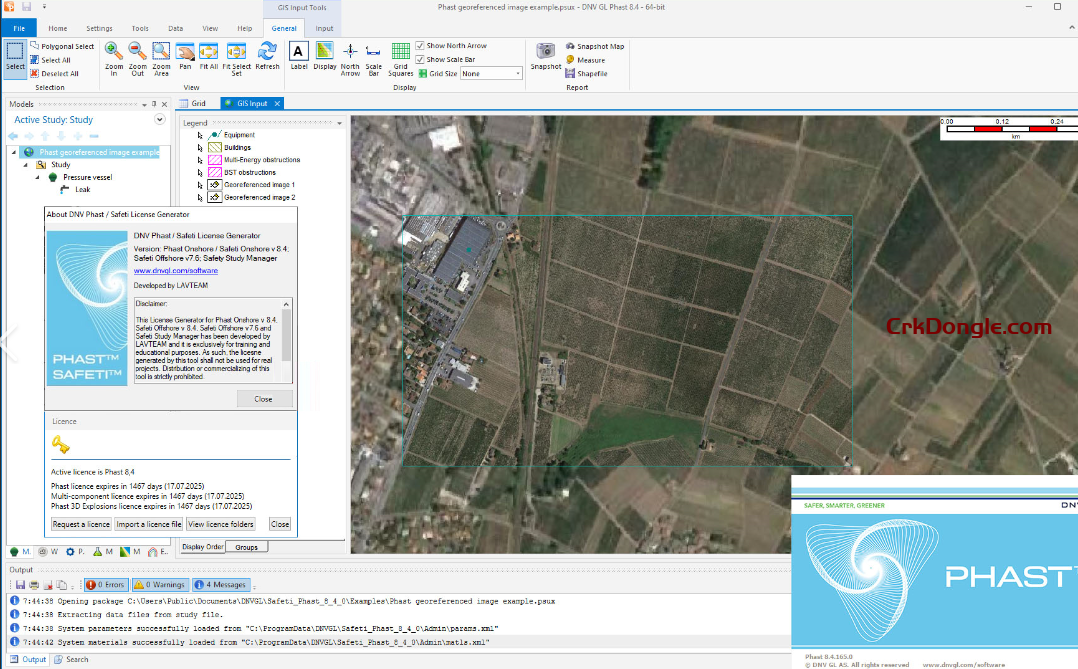Click Request a licence button
This screenshot has height=669, width=1078.
(81, 524)
